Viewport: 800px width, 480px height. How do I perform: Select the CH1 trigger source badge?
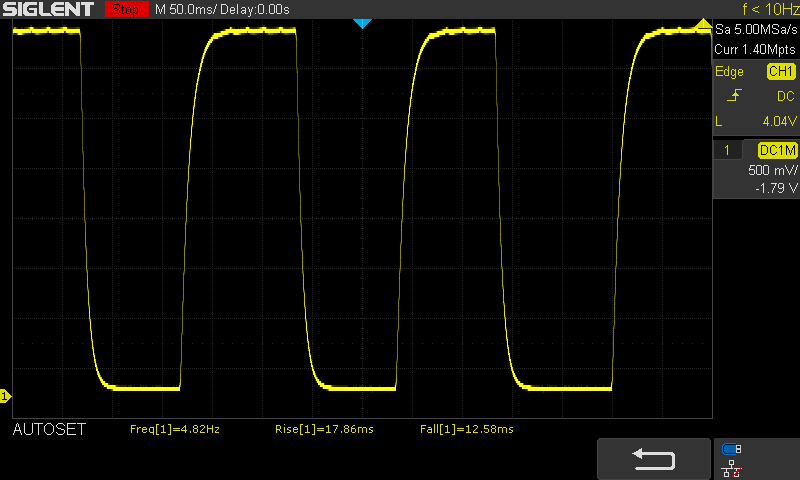(781, 71)
